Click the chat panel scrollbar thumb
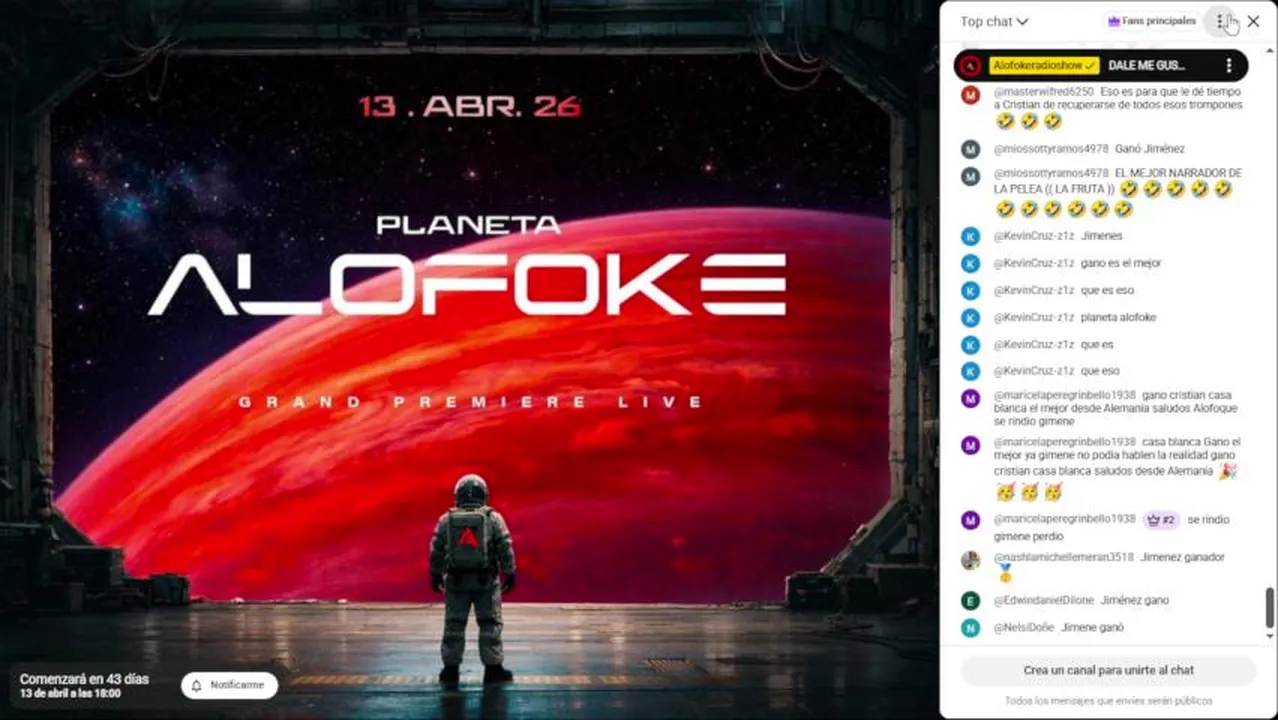 click(x=1270, y=607)
